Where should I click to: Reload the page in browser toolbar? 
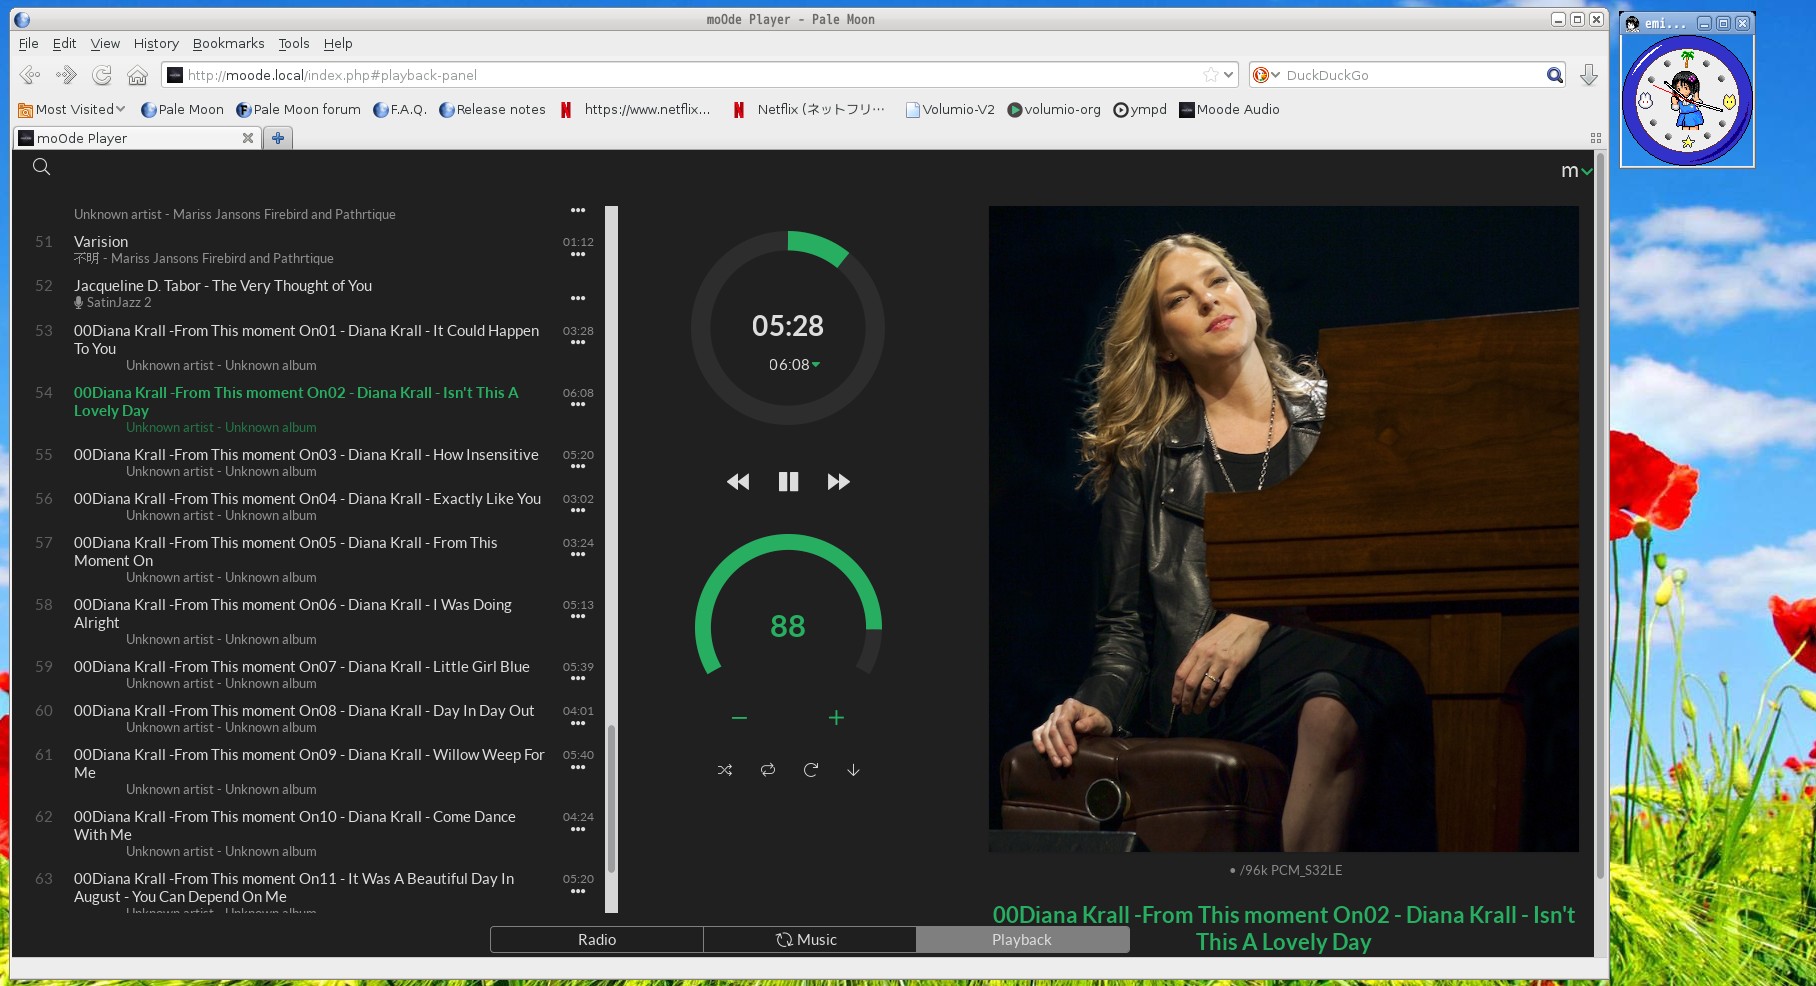click(102, 75)
